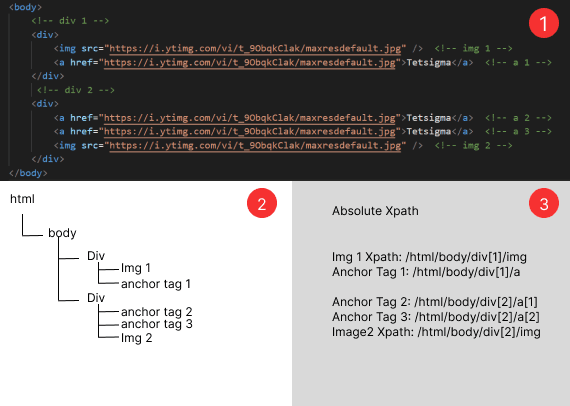Select 'Tetsigma' text on the 'a 1' line

(x=429, y=63)
